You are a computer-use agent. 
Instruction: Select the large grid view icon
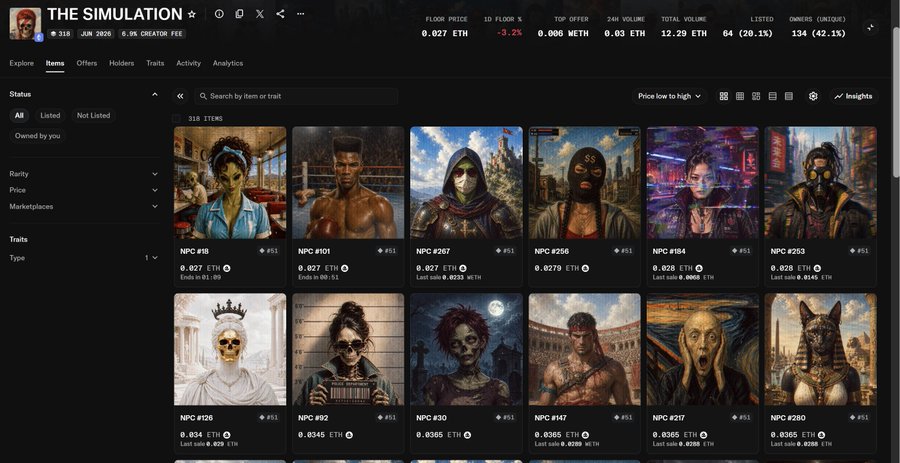(724, 96)
